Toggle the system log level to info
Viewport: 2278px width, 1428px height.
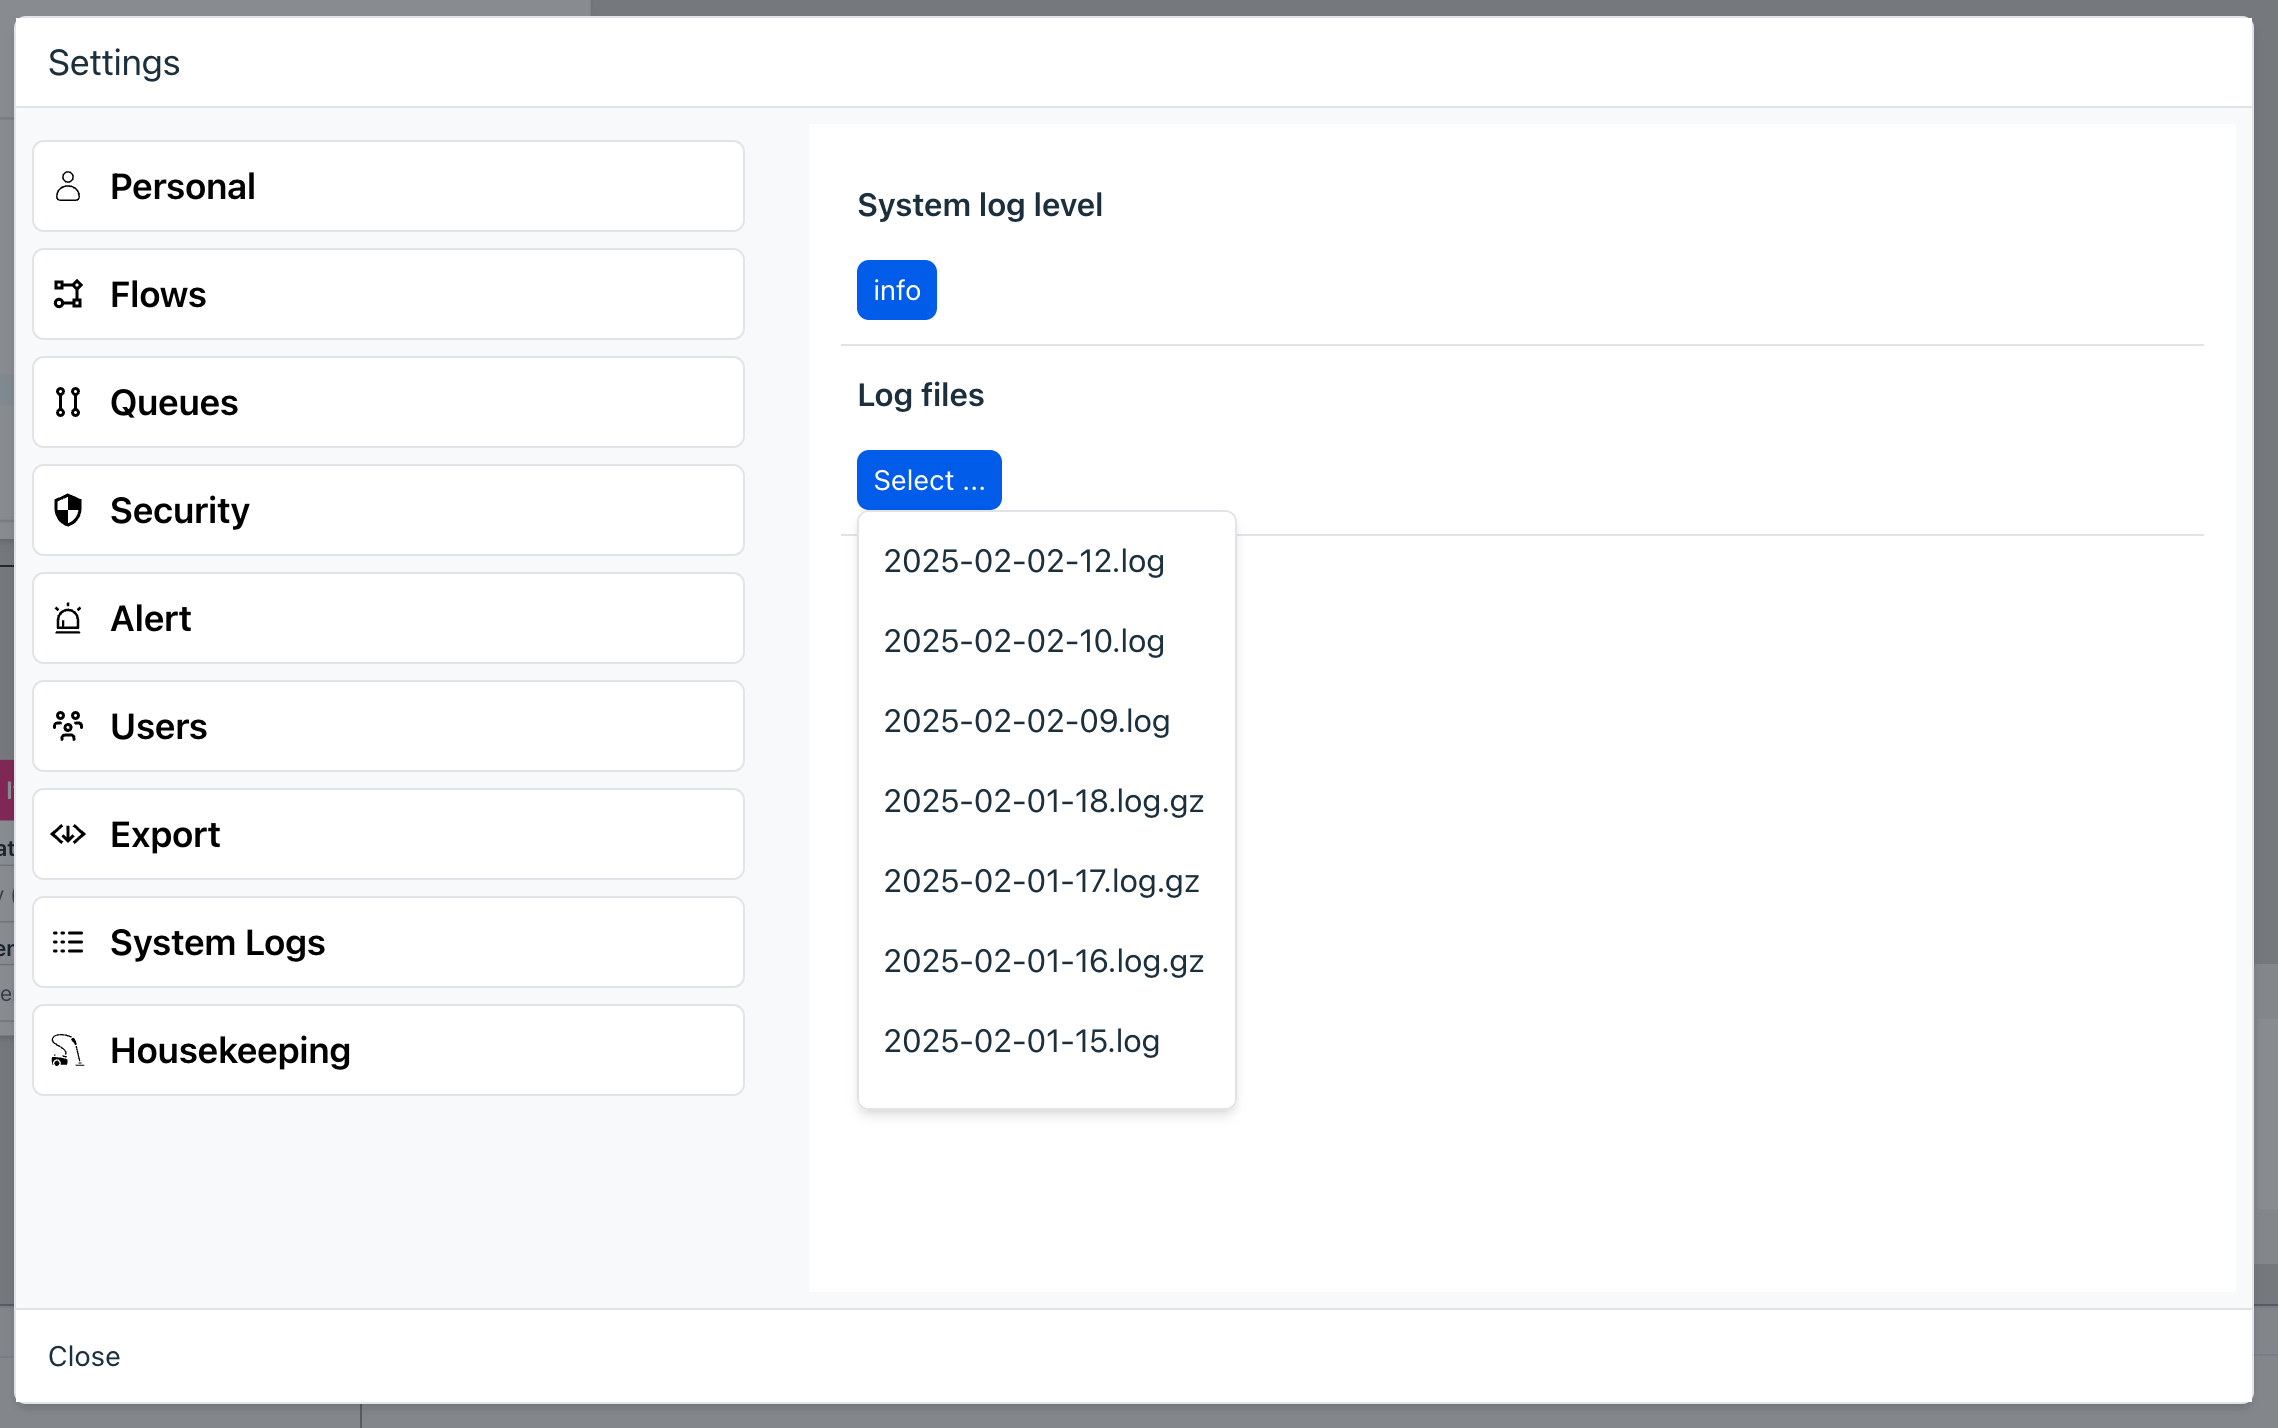896,290
